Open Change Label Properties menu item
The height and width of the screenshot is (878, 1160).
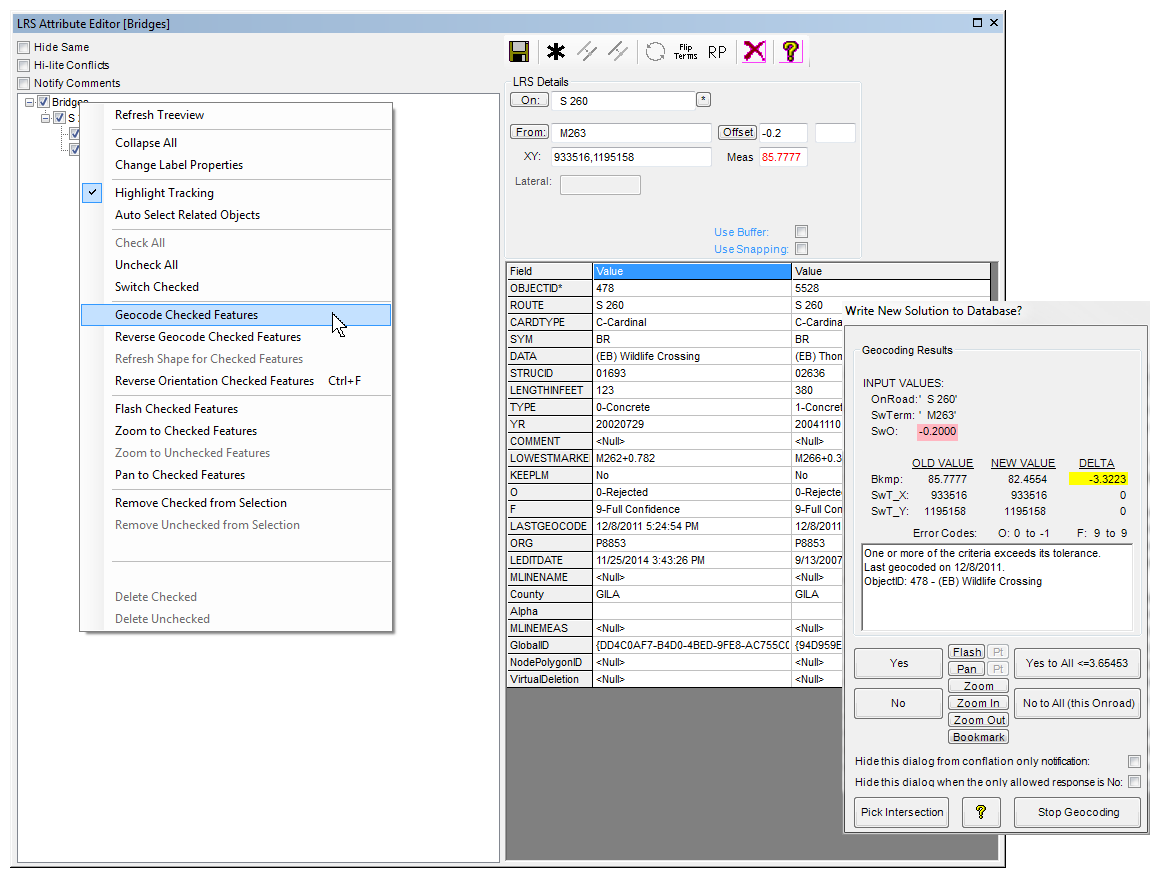click(236, 165)
